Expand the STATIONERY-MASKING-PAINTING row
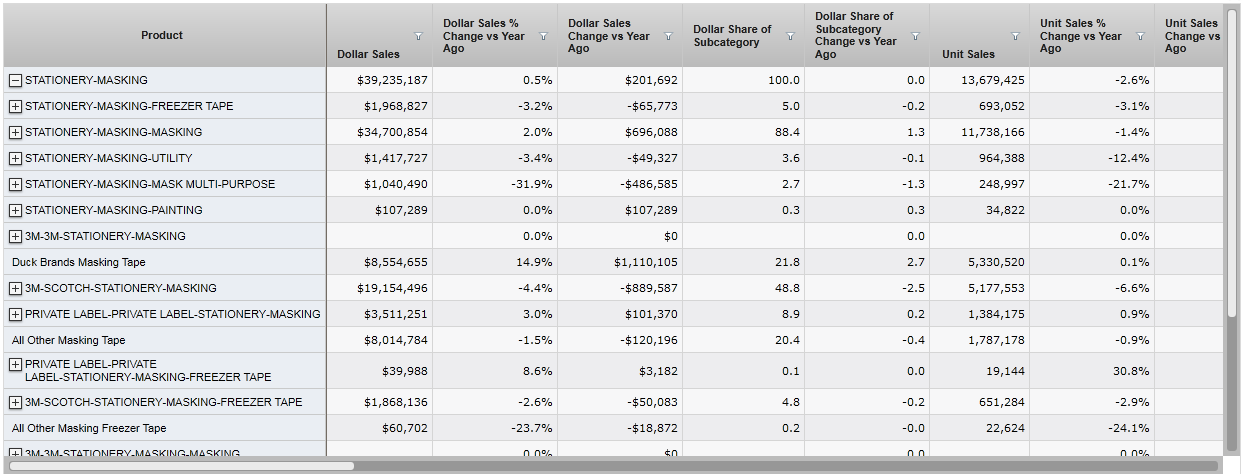1244x474 pixels. (x=15, y=210)
